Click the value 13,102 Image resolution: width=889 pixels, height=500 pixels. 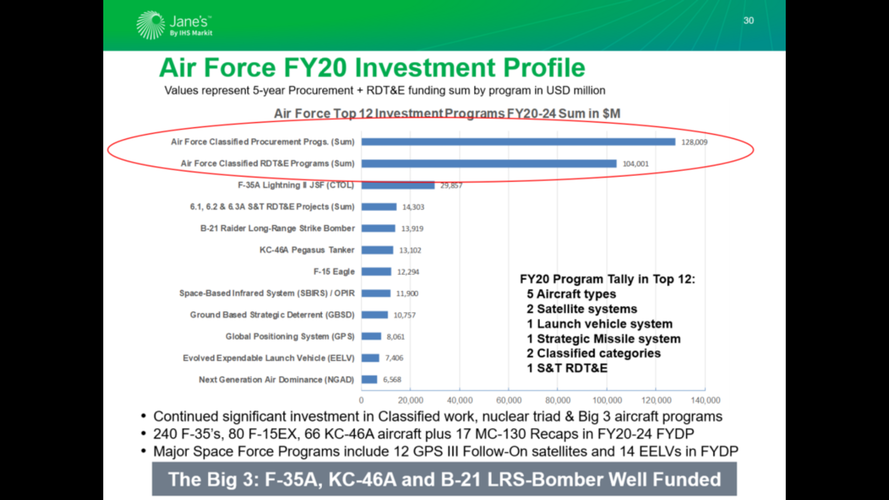410,250
